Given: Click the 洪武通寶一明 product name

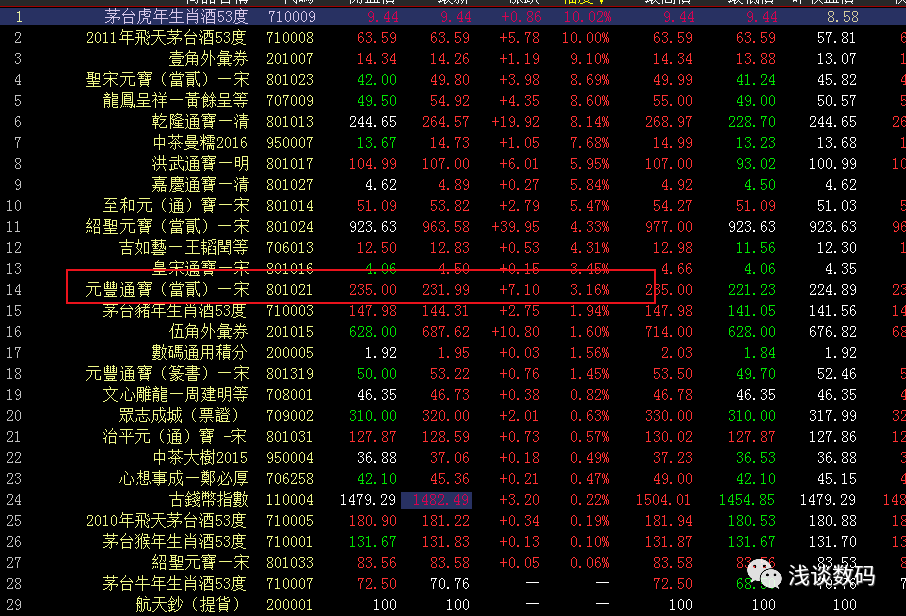Looking at the screenshot, I should tap(200, 164).
